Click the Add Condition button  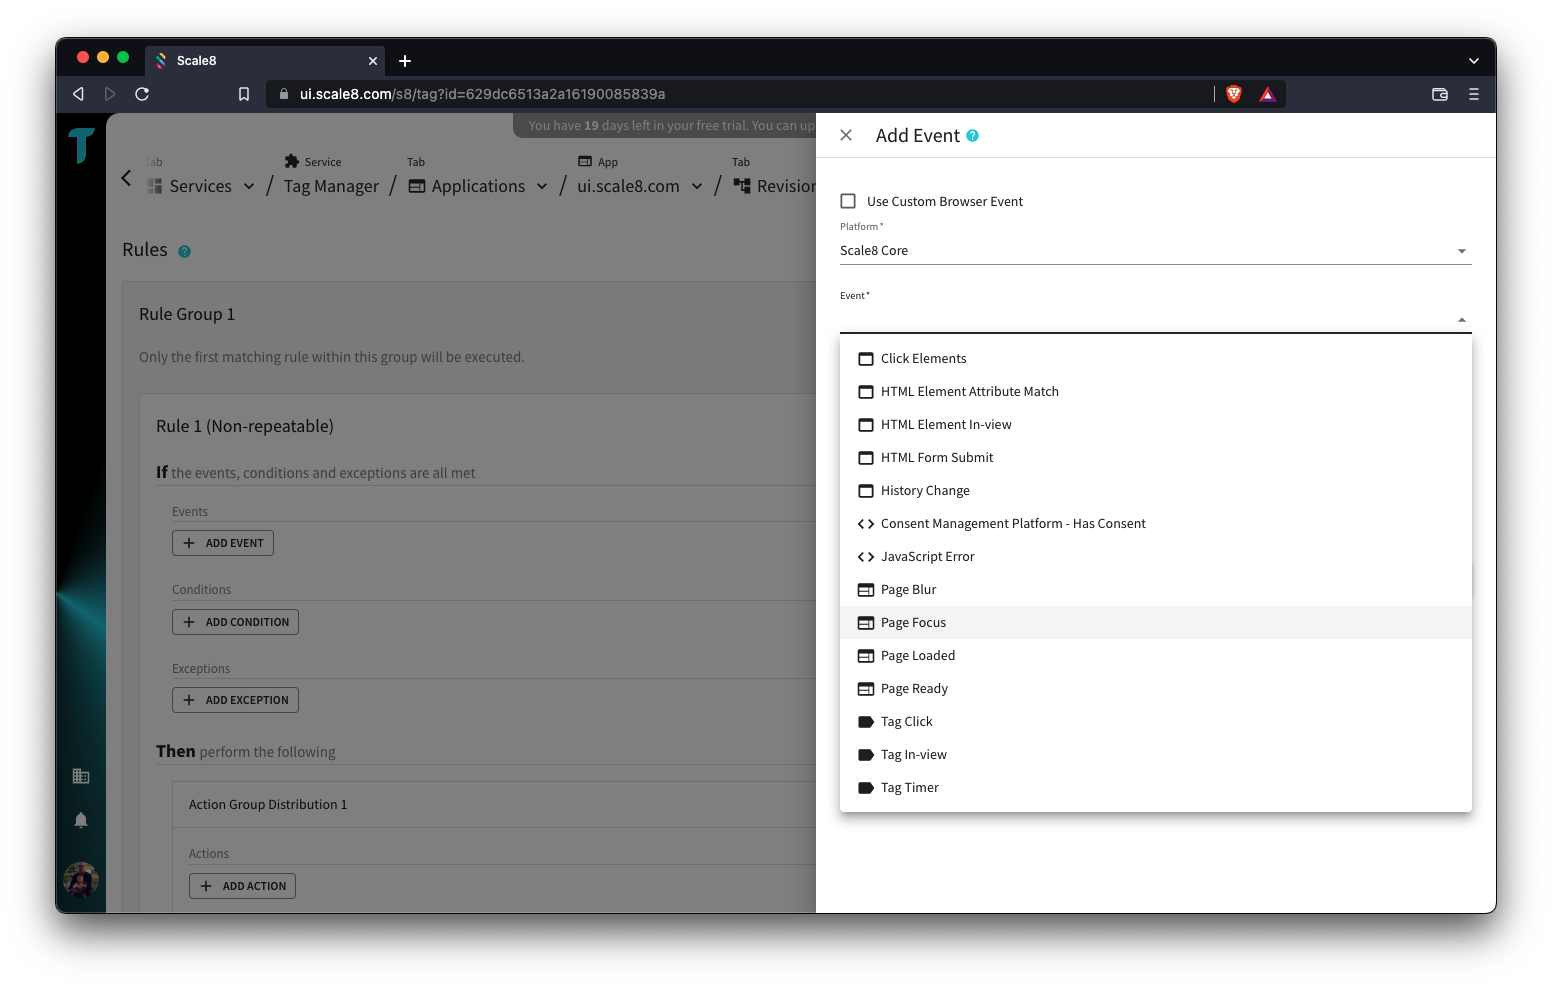pos(235,622)
